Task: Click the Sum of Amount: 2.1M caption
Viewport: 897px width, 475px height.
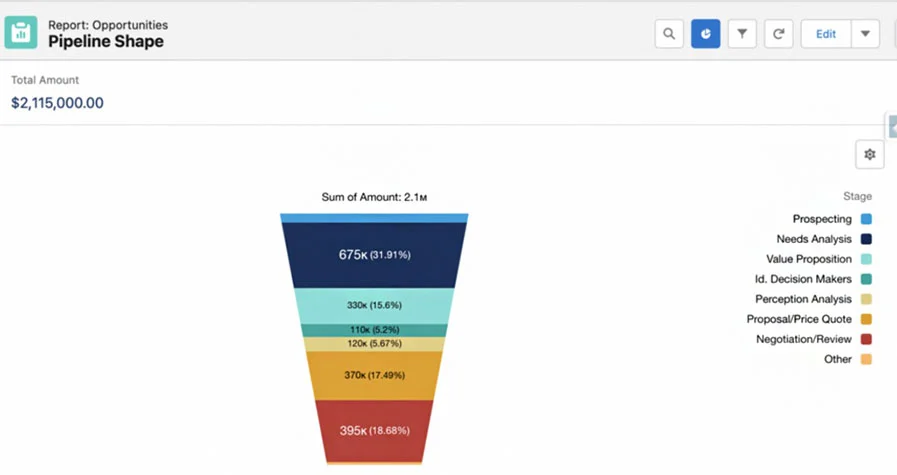Action: pyautogui.click(x=374, y=197)
